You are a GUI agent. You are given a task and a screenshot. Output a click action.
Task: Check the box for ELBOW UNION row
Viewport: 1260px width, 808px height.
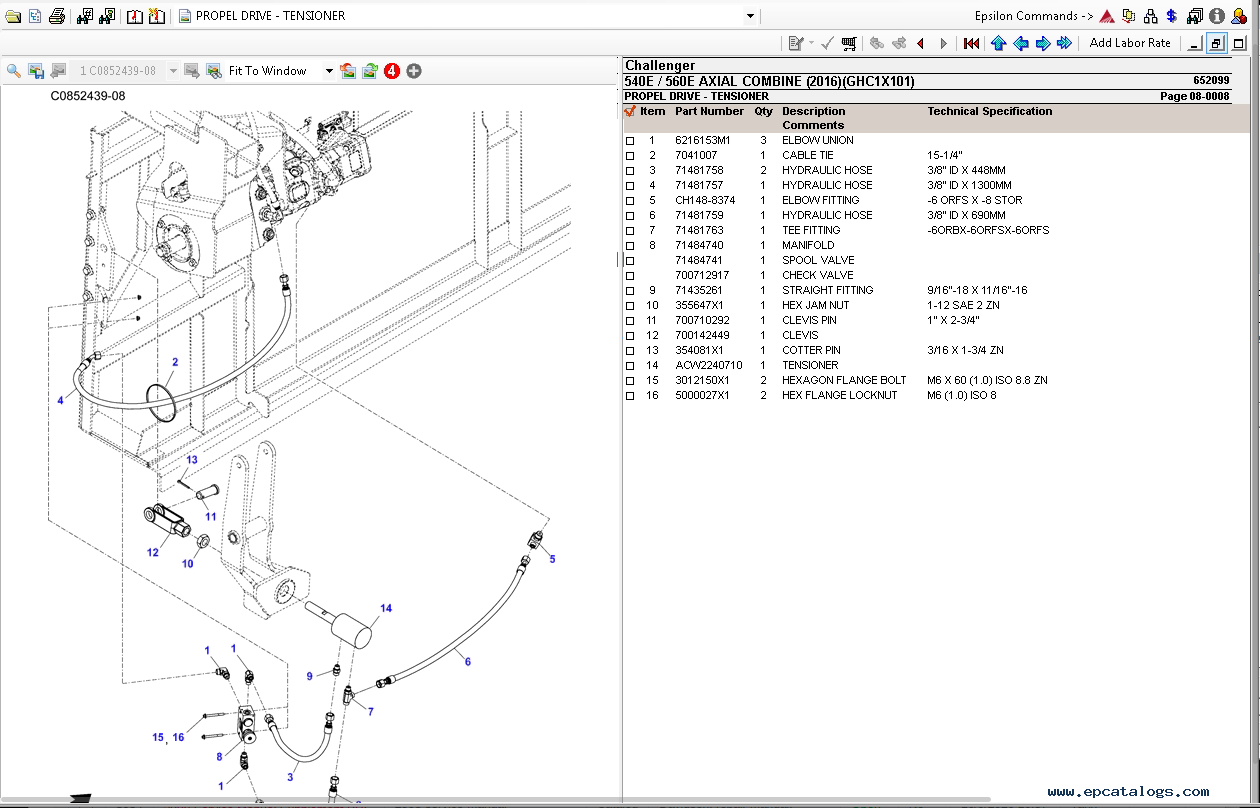[630, 141]
